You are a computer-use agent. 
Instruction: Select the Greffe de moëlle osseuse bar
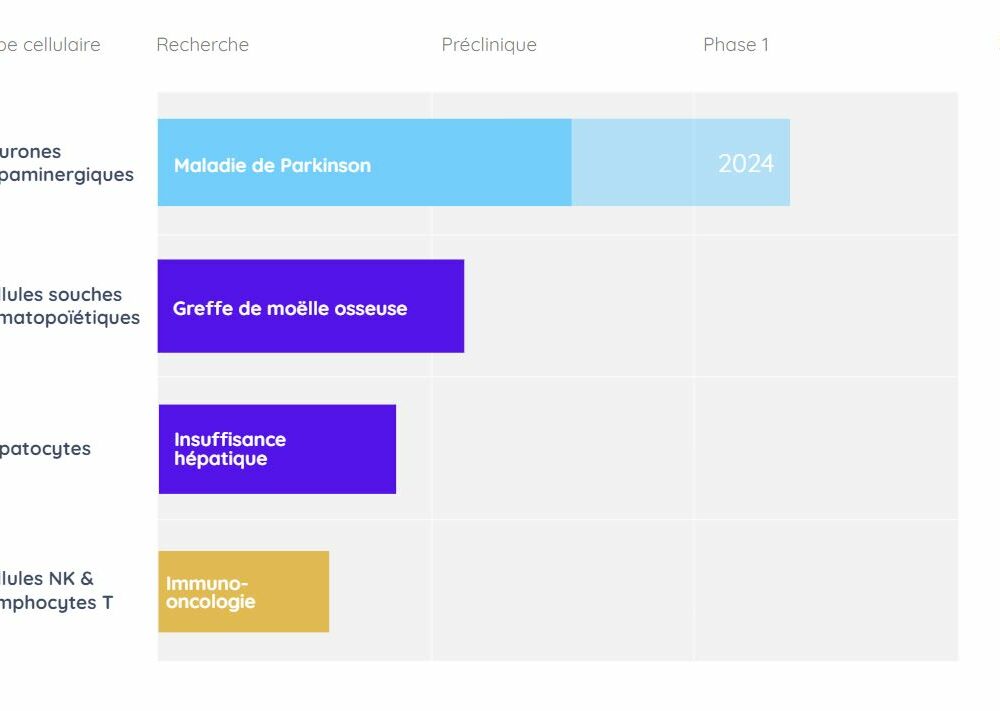[x=311, y=306]
